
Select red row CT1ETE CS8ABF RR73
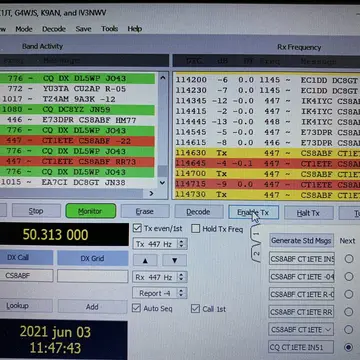[77, 162]
